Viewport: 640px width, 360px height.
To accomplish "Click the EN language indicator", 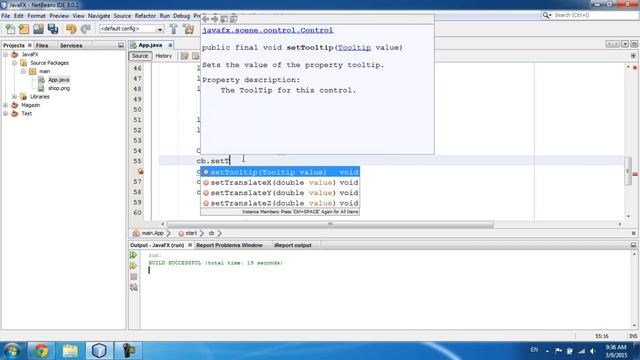I will point(534,350).
